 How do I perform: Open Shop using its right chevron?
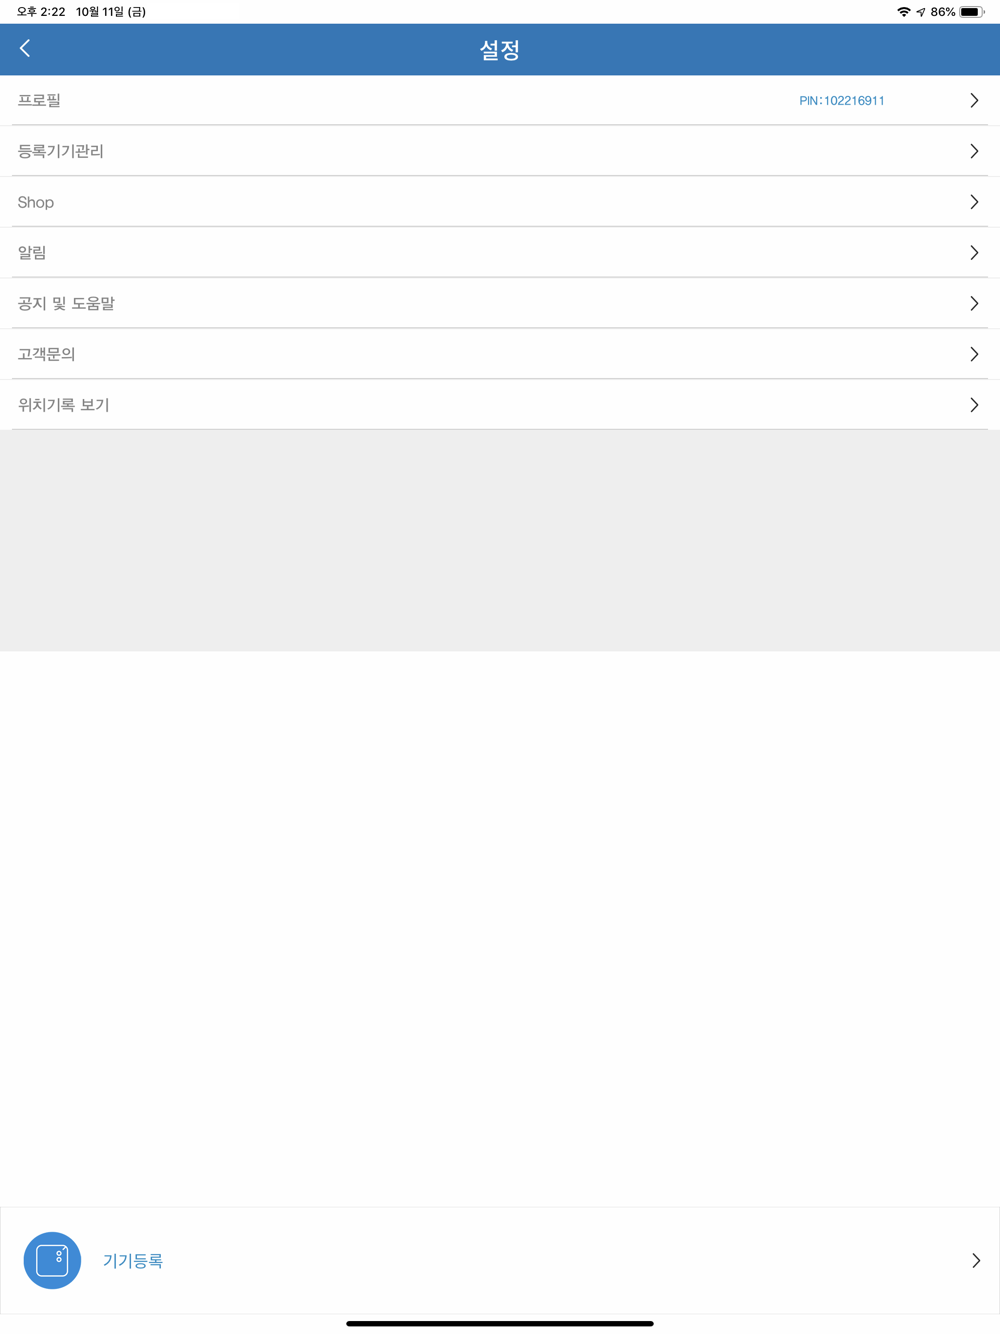[x=974, y=202]
